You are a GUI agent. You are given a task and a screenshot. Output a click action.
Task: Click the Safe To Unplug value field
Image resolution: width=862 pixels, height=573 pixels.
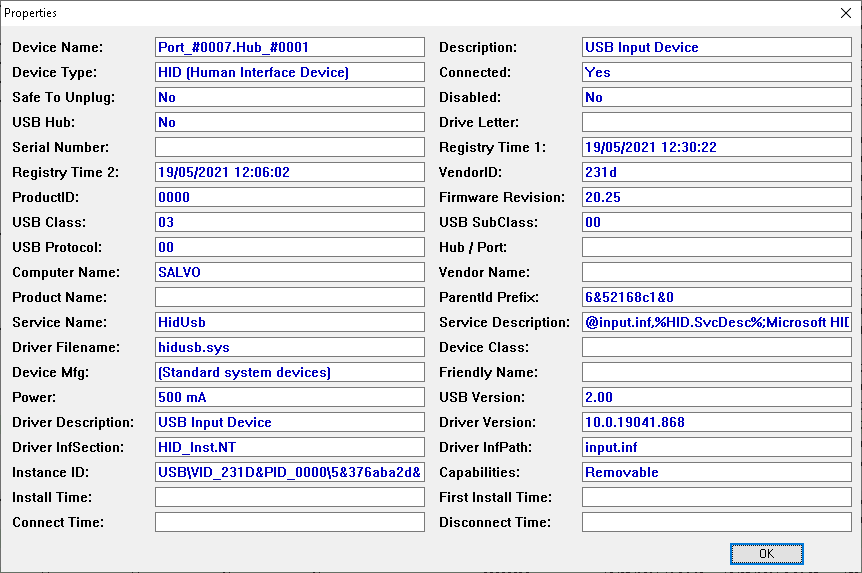pos(290,97)
